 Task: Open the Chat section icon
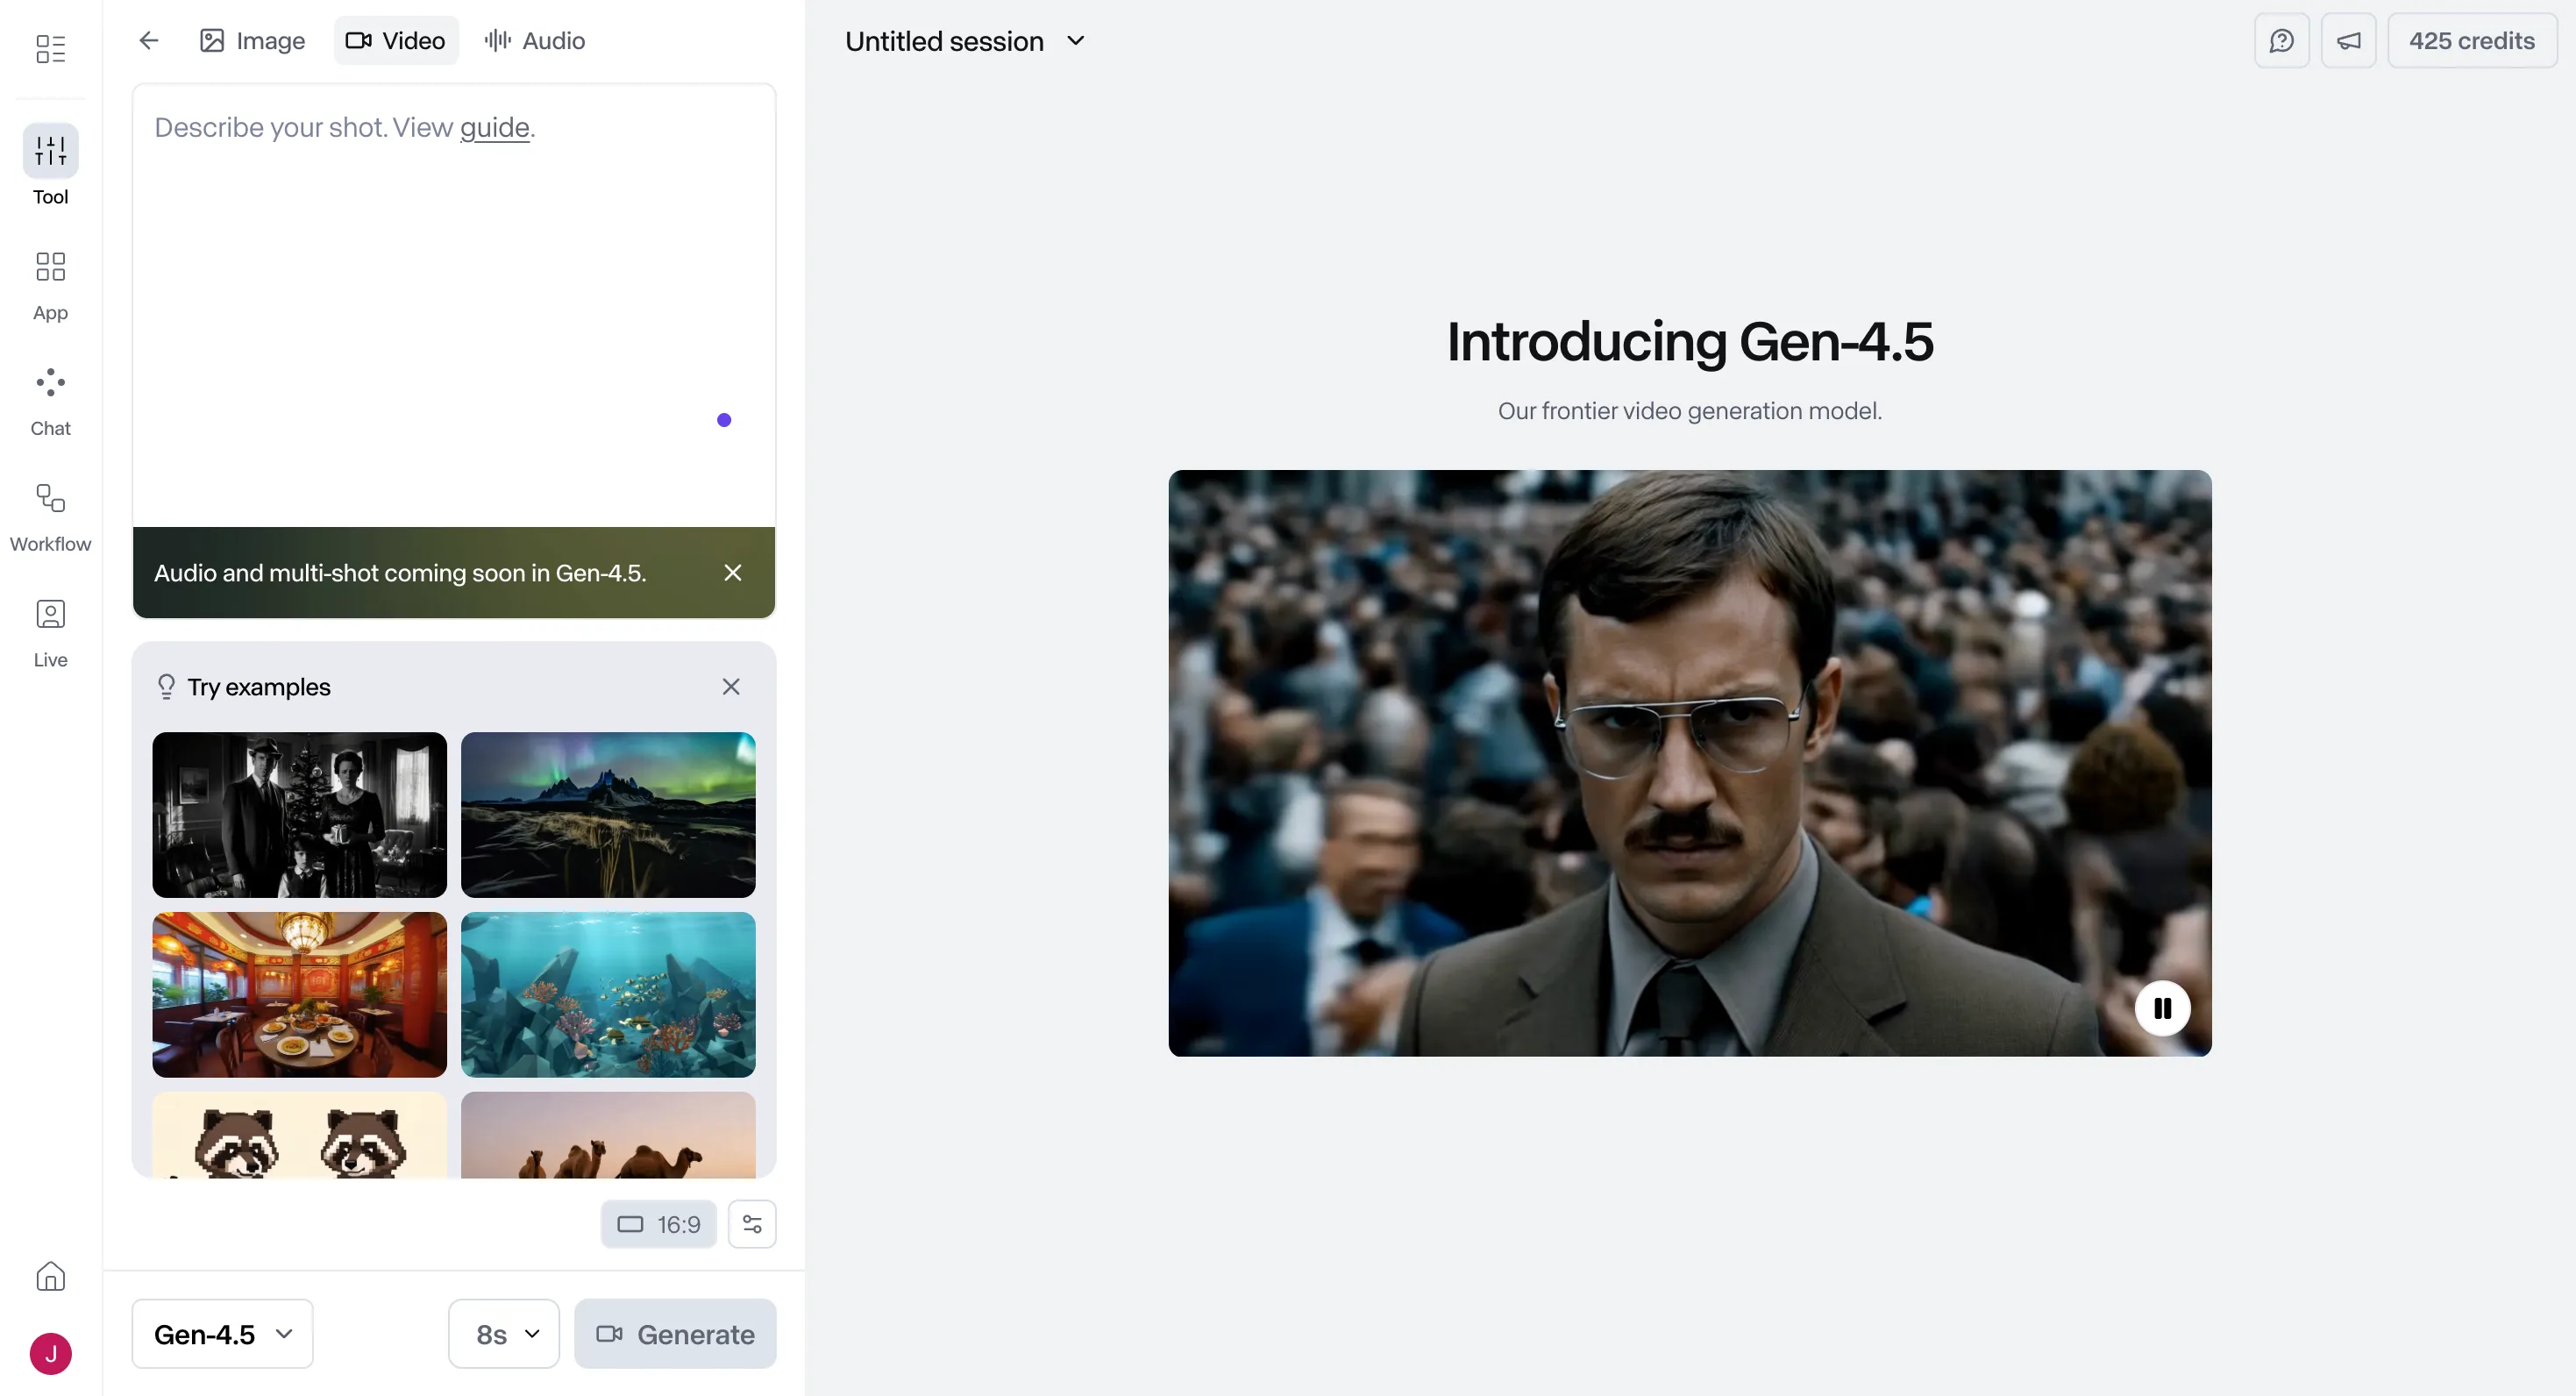pyautogui.click(x=50, y=383)
